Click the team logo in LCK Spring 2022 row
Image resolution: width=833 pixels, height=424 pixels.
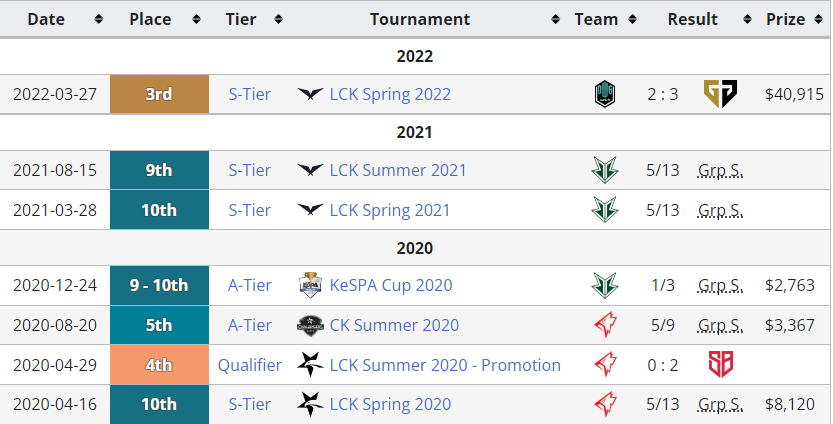pyautogui.click(x=604, y=94)
